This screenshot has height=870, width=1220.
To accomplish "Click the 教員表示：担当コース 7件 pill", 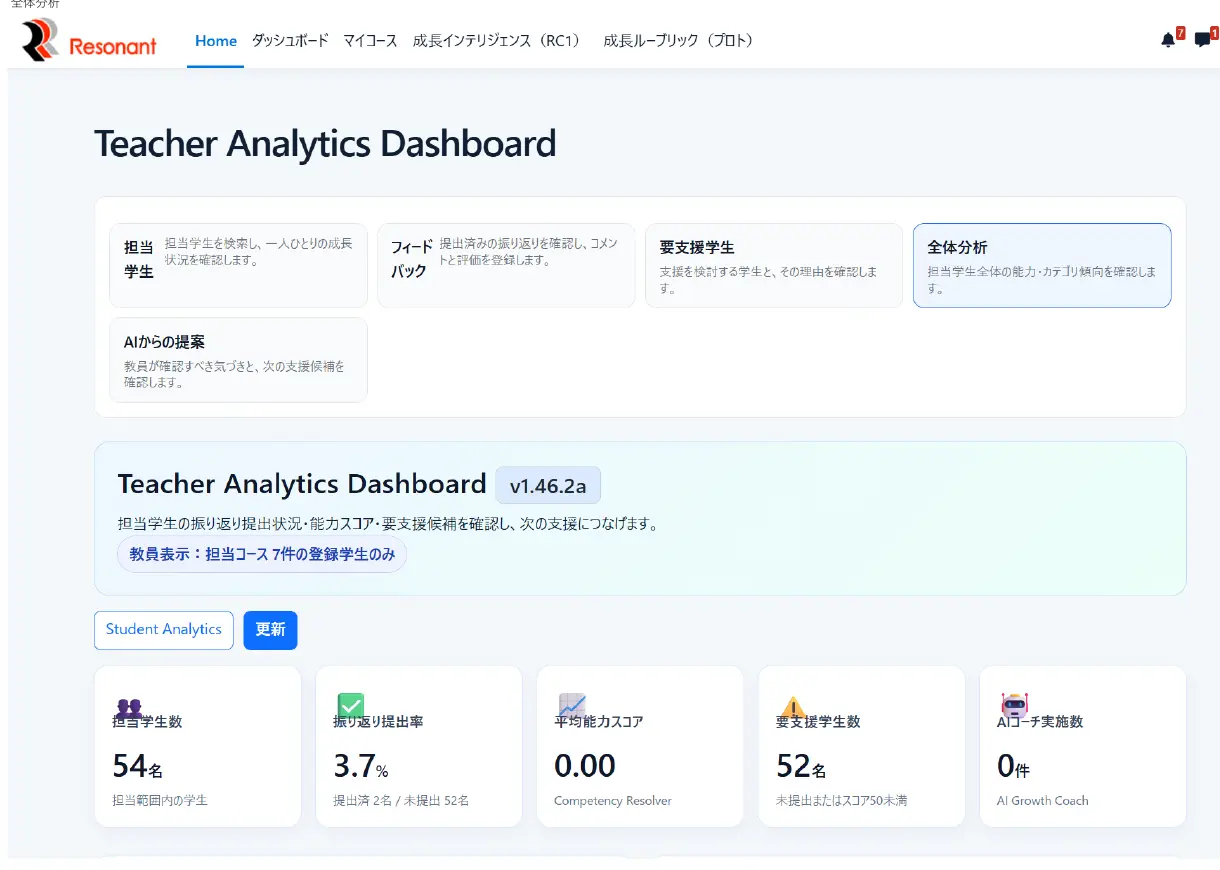I will point(262,554).
